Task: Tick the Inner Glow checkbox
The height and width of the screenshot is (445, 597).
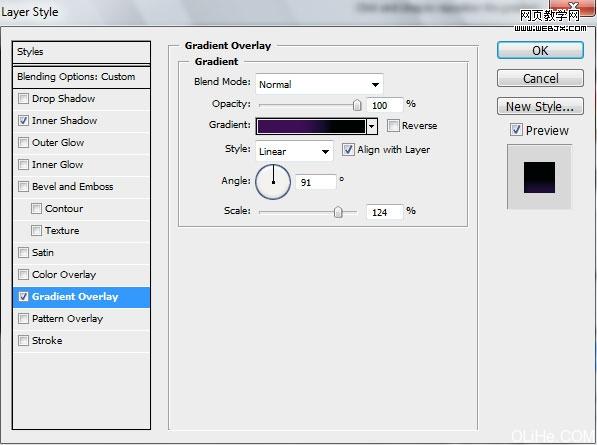Action: [x=23, y=165]
